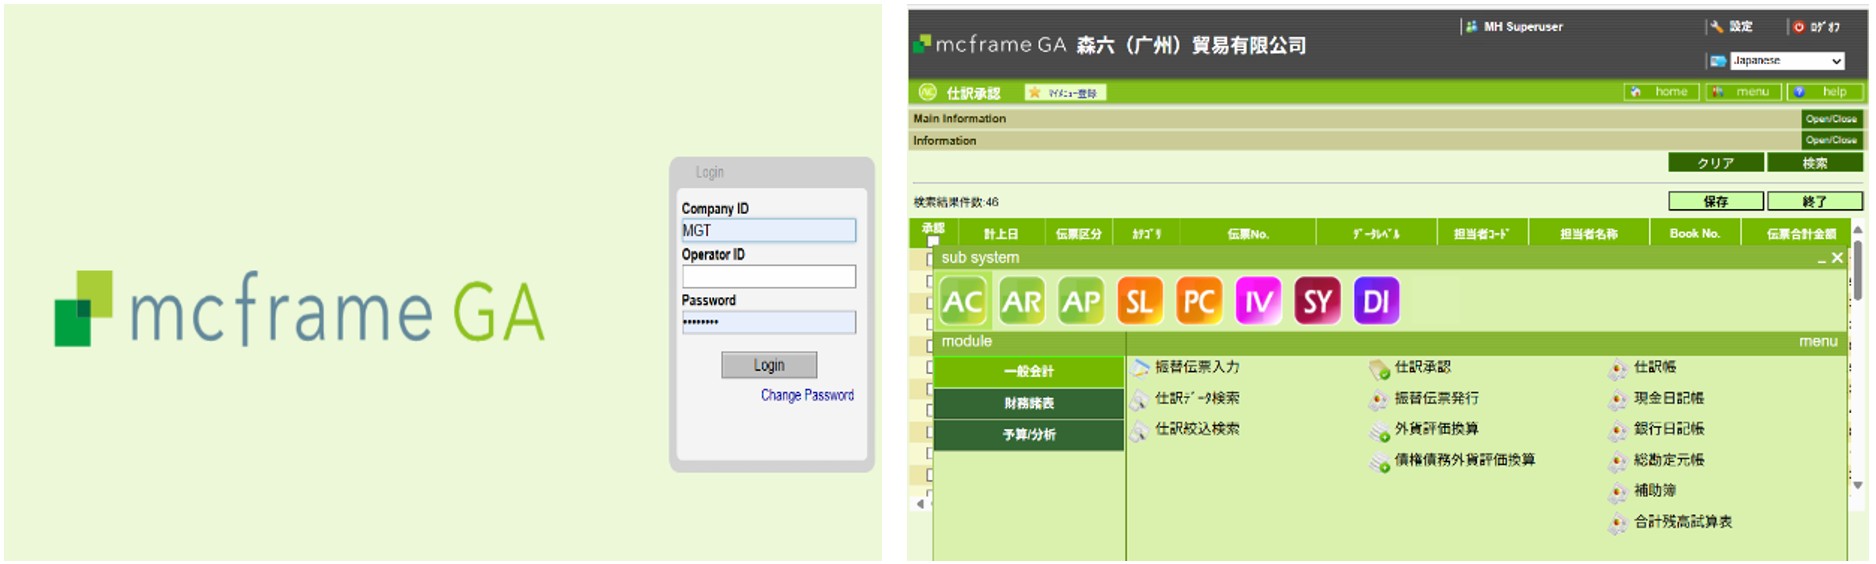Click the Book No. column header

(x=1694, y=234)
